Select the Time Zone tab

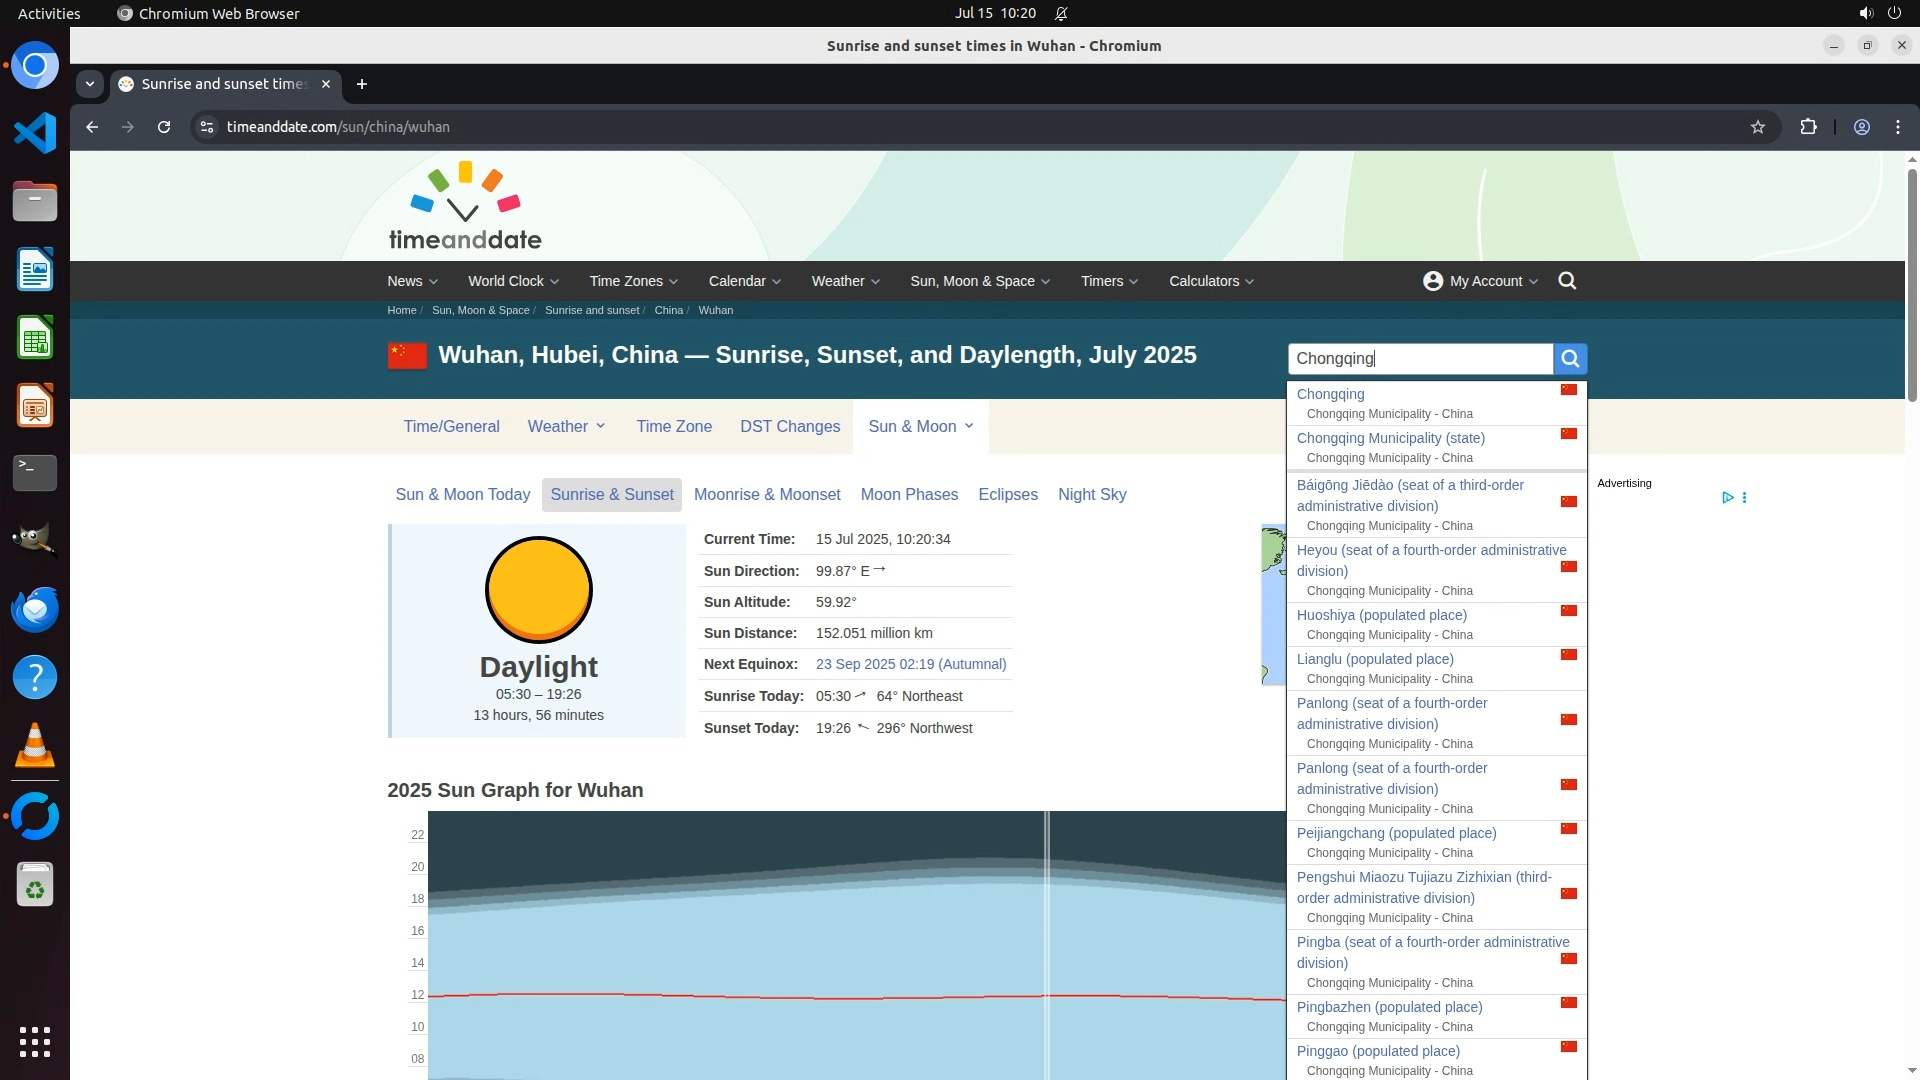[674, 426]
